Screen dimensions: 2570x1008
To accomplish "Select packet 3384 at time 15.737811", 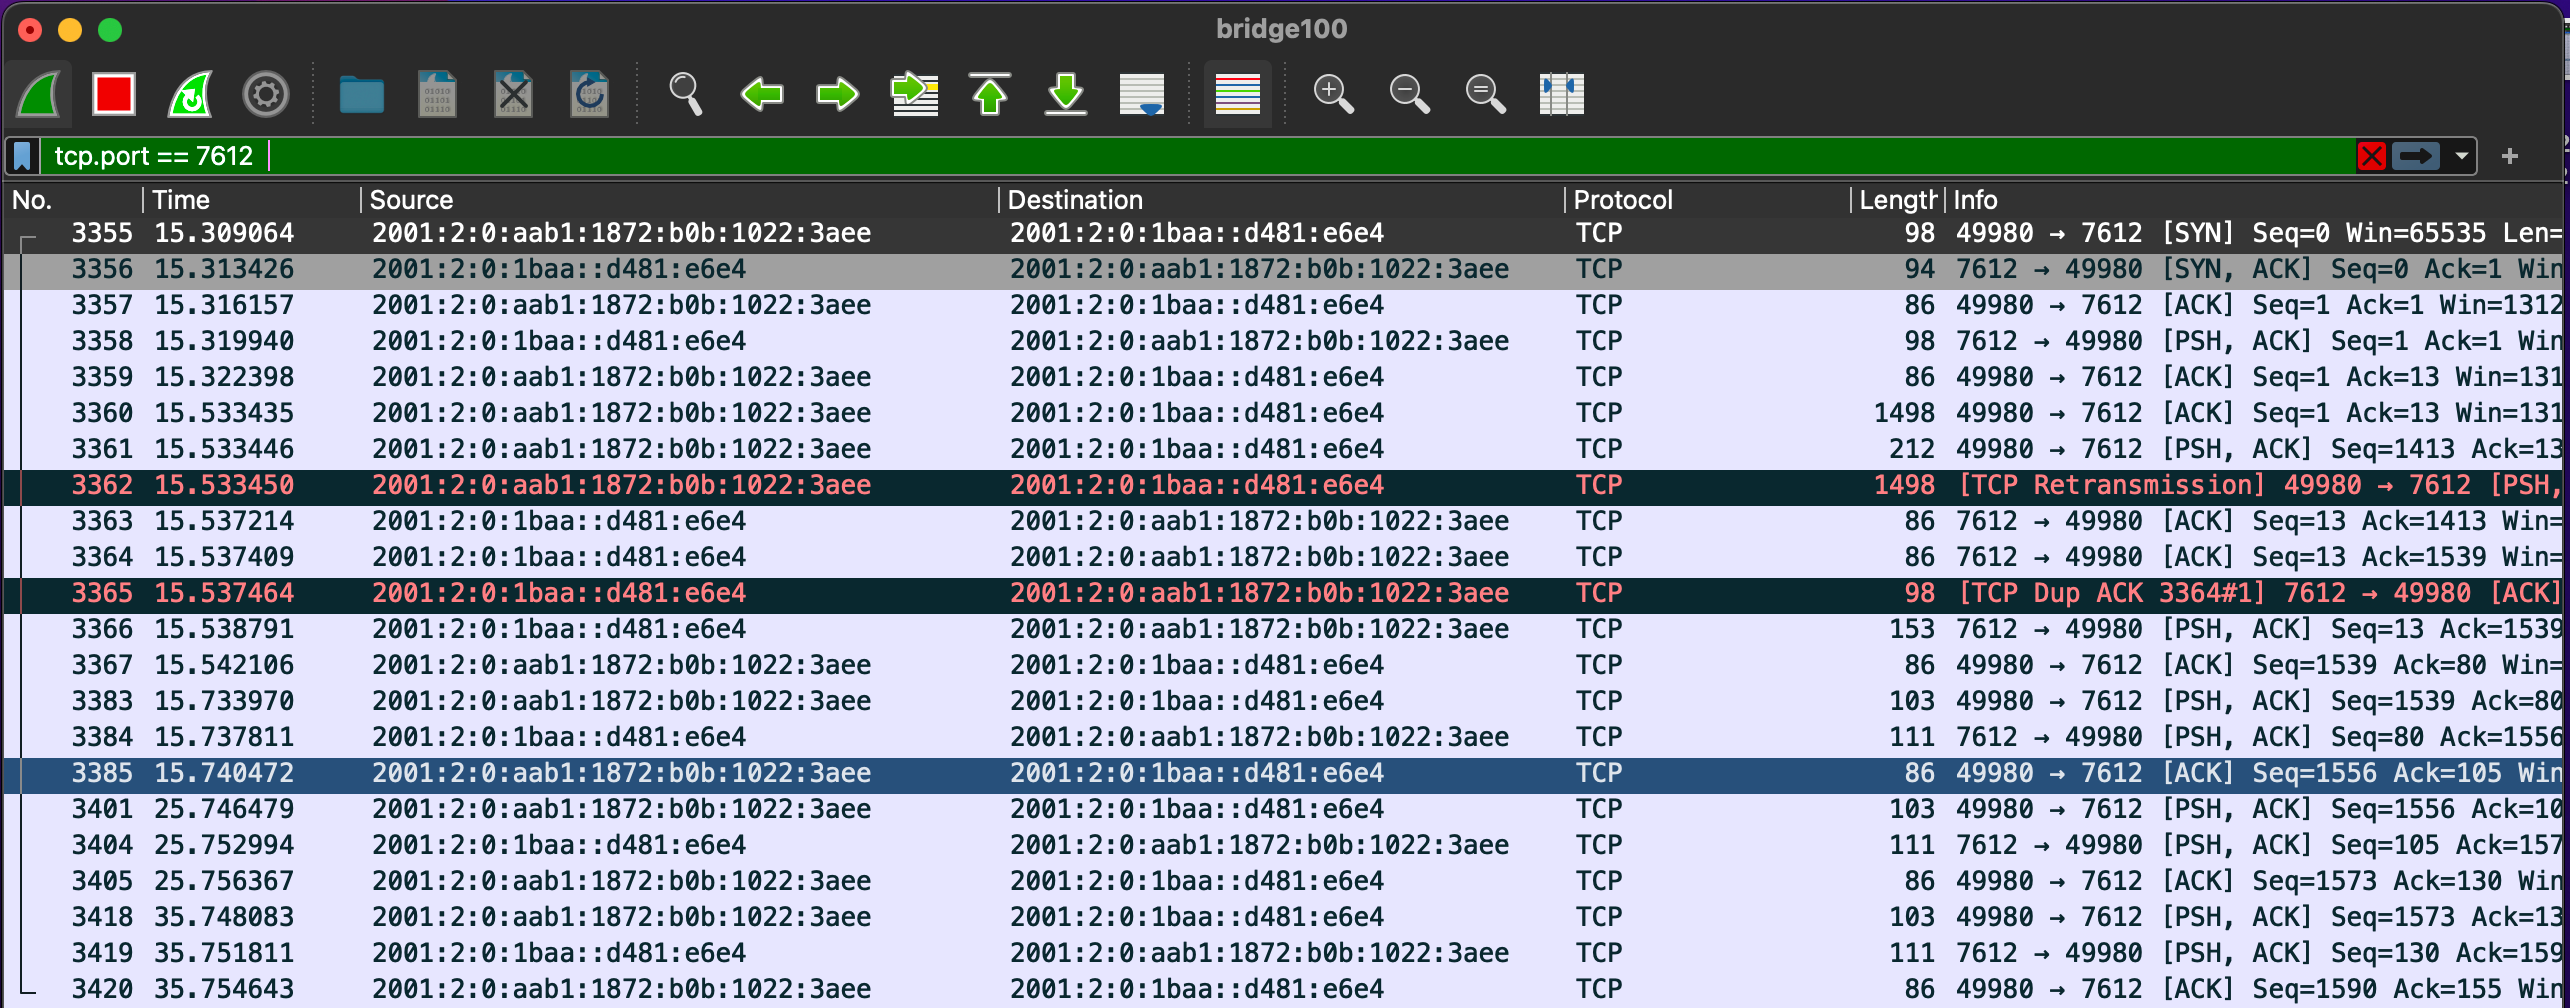I will (x=1285, y=737).
